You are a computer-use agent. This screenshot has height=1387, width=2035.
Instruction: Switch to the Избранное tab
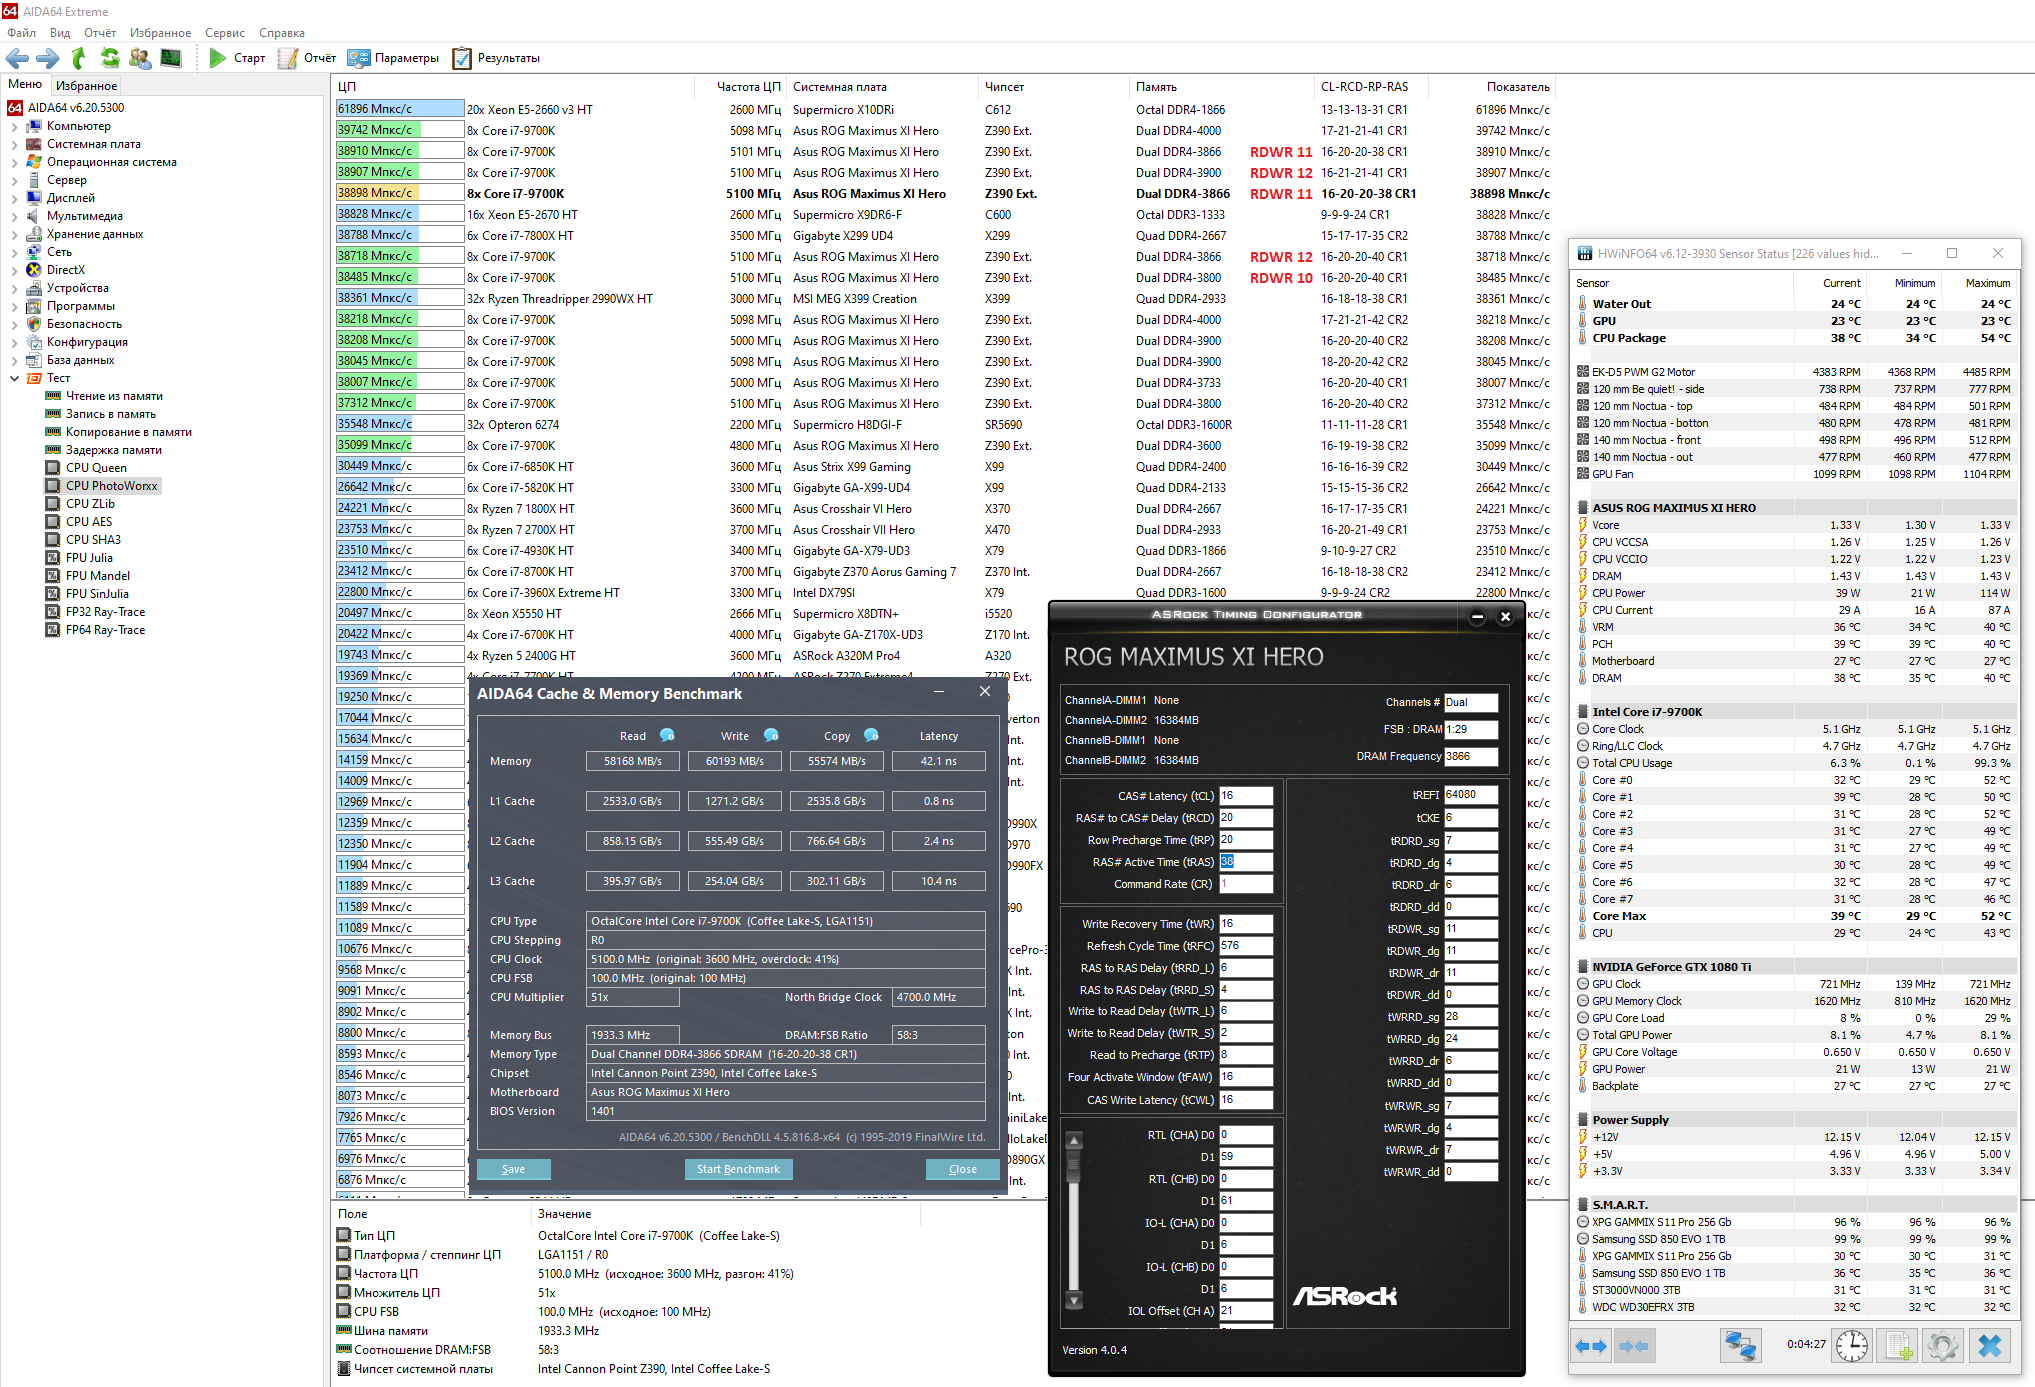(x=86, y=86)
